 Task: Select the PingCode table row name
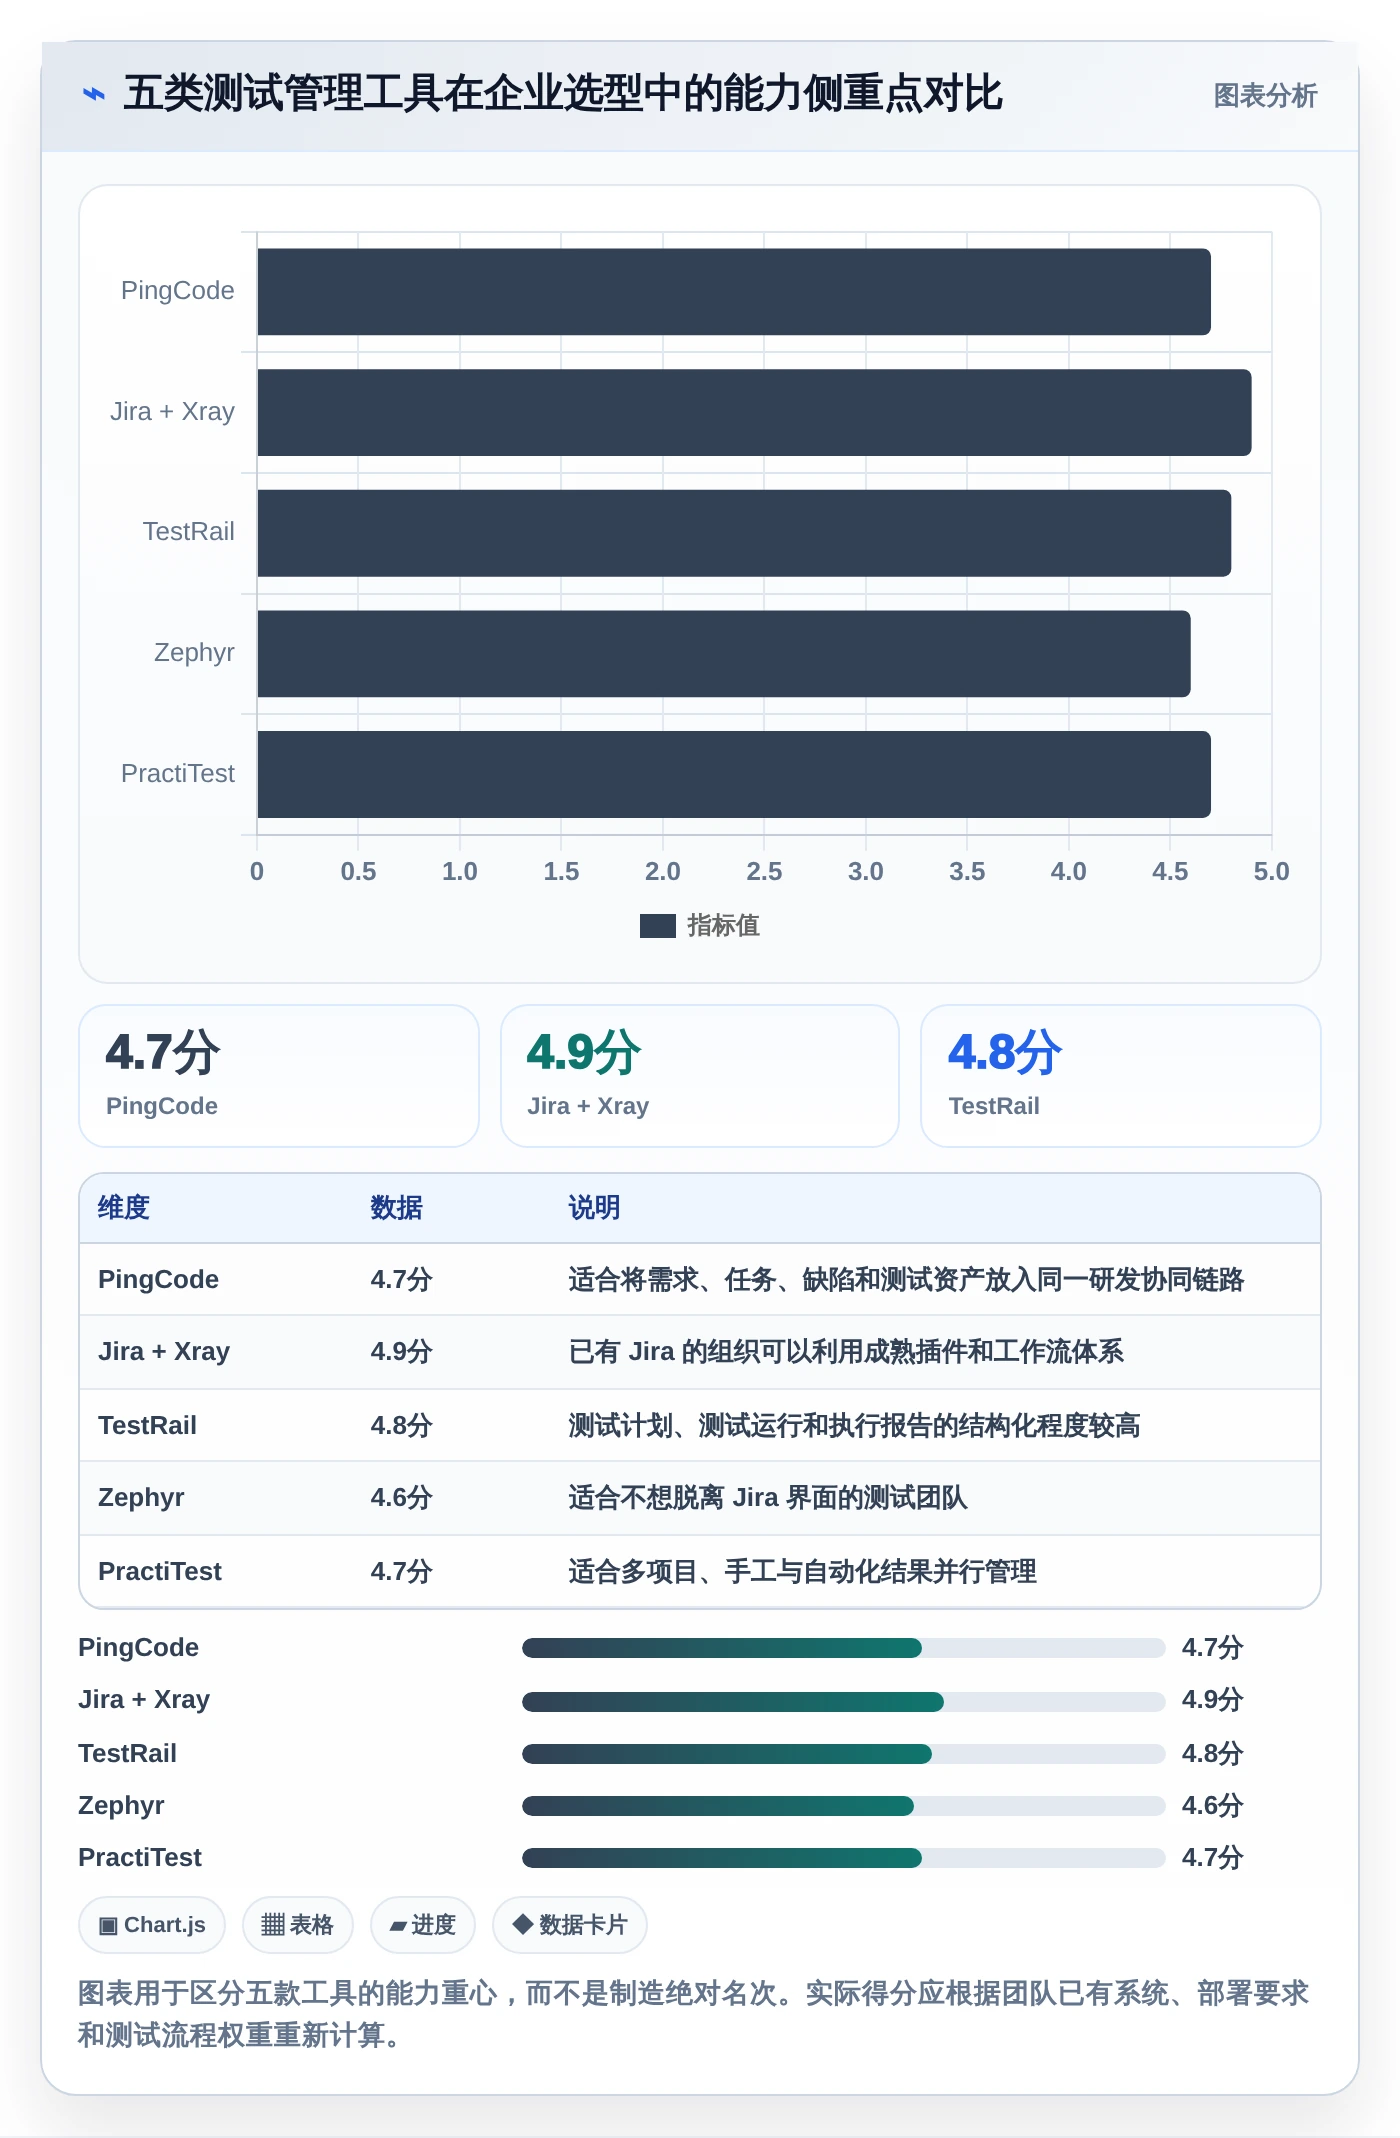(159, 1280)
